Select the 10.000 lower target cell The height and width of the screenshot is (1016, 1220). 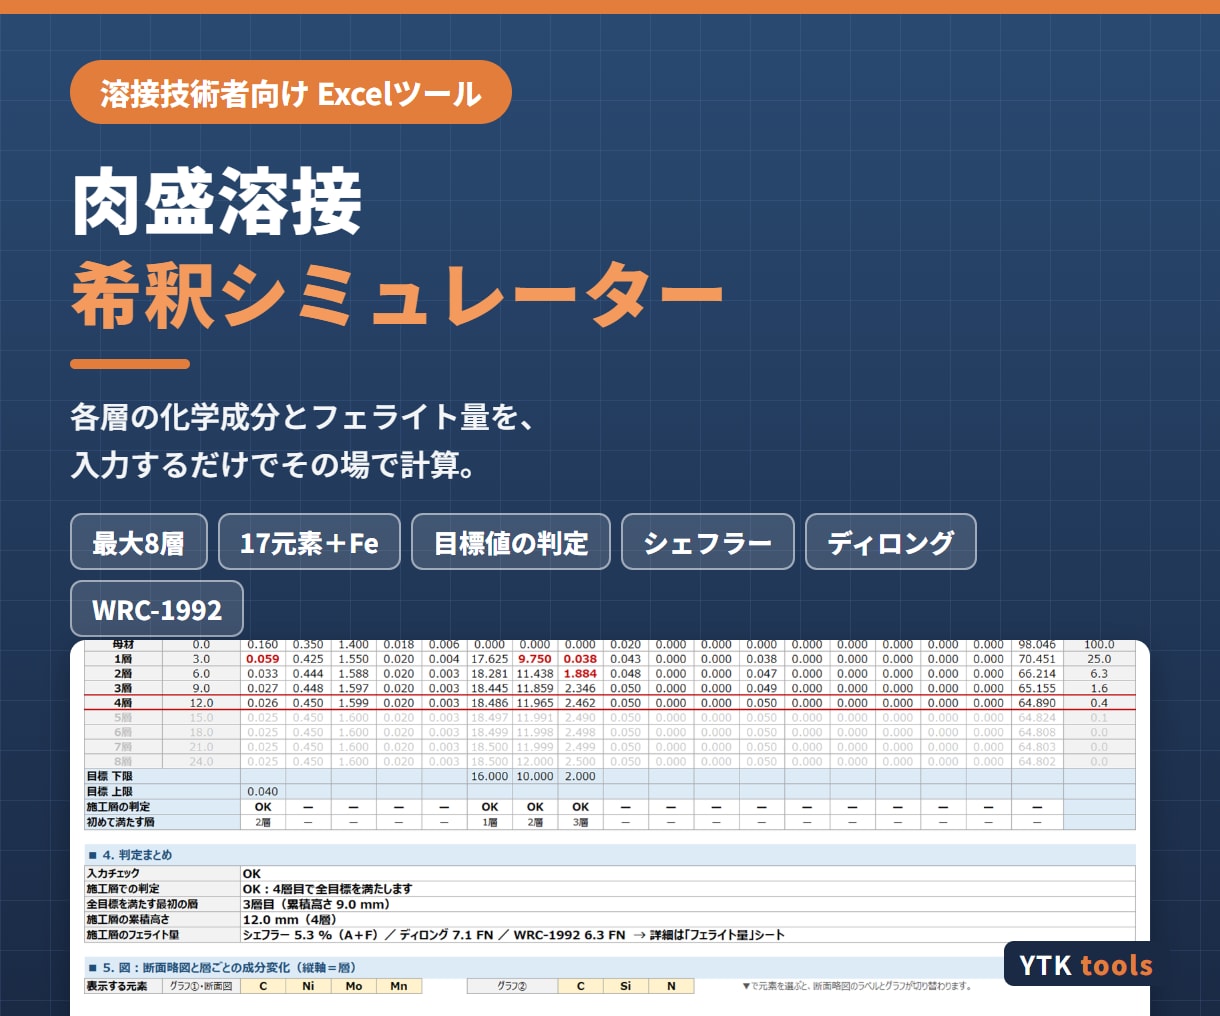pos(535,776)
